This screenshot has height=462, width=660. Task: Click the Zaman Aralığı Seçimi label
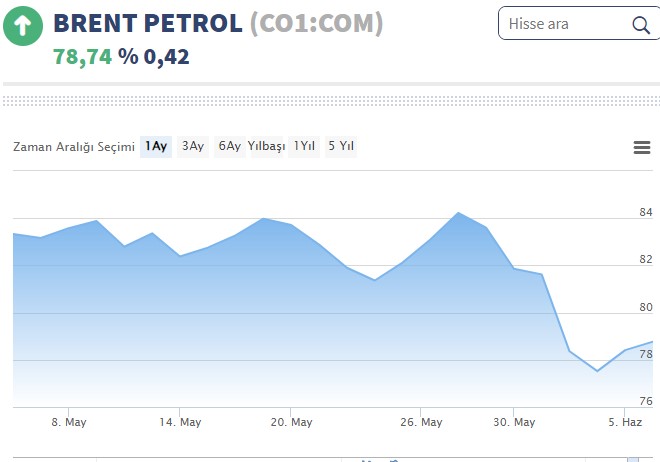(x=74, y=147)
